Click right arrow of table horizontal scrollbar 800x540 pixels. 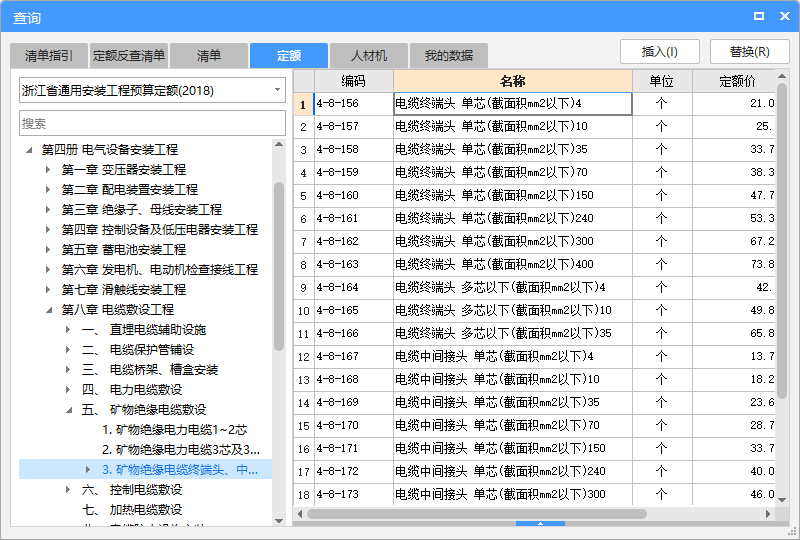[x=768, y=514]
